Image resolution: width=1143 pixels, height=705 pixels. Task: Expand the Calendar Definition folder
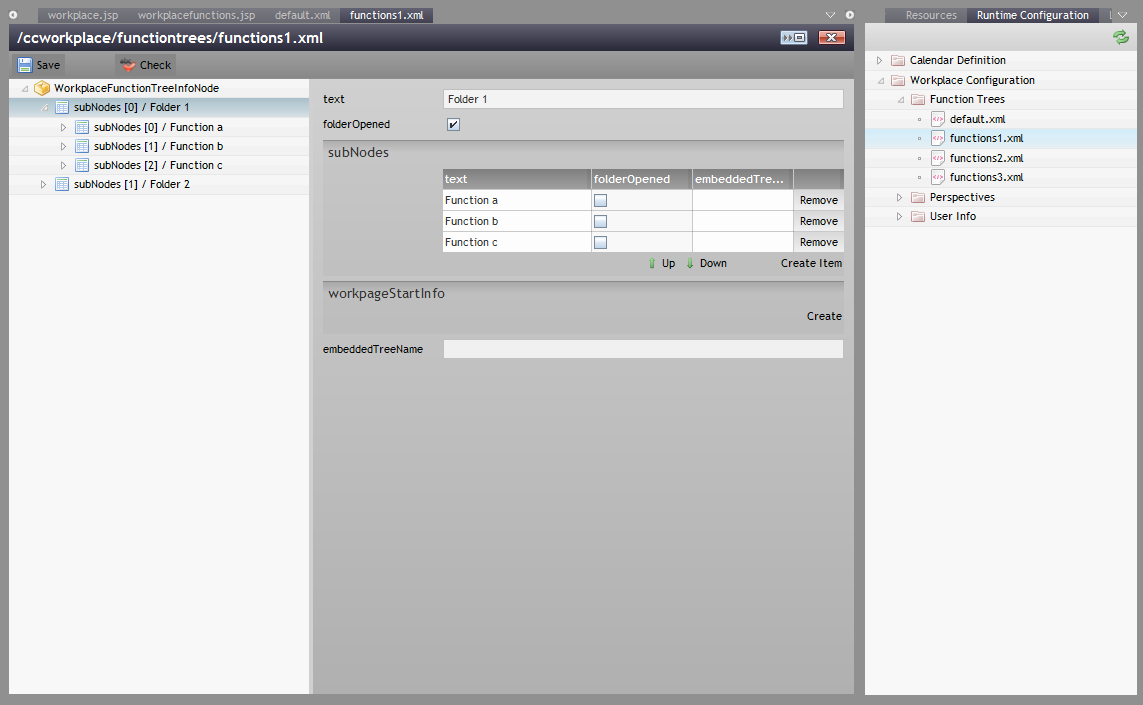click(x=879, y=60)
